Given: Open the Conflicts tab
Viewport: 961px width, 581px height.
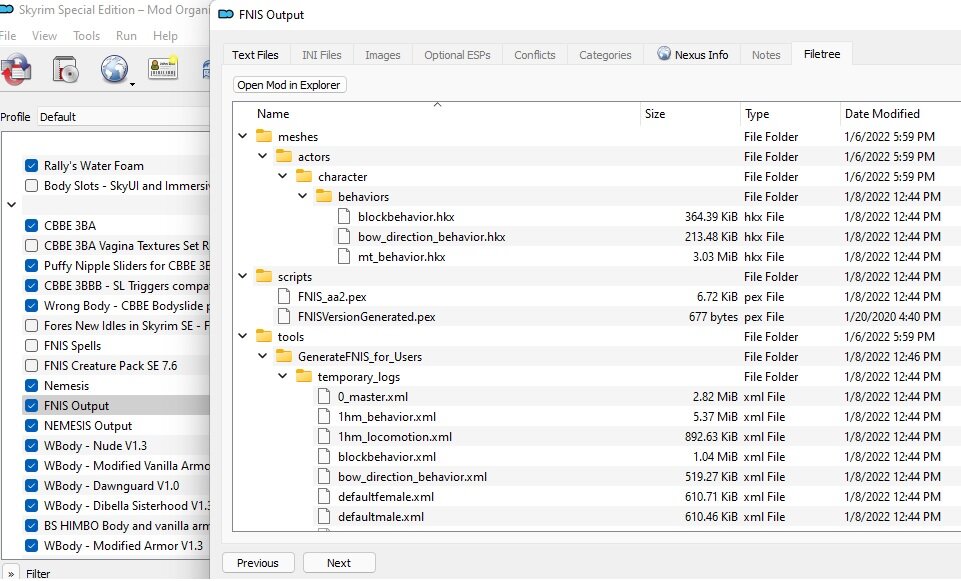Looking at the screenshot, I should [534, 55].
